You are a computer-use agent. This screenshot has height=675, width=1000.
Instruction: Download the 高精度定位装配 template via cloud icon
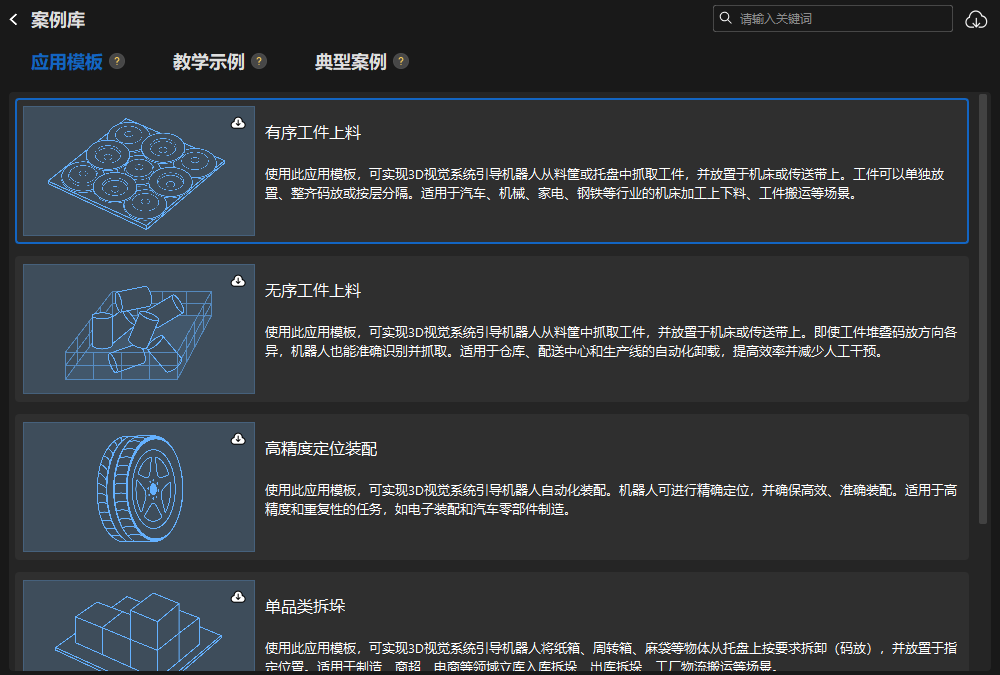click(x=238, y=439)
